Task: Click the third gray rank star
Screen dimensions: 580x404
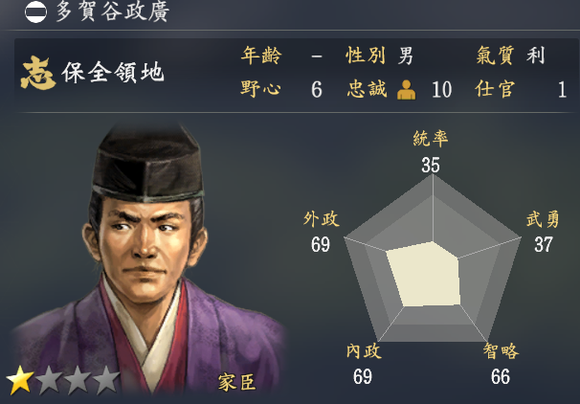Action: pos(77,380)
